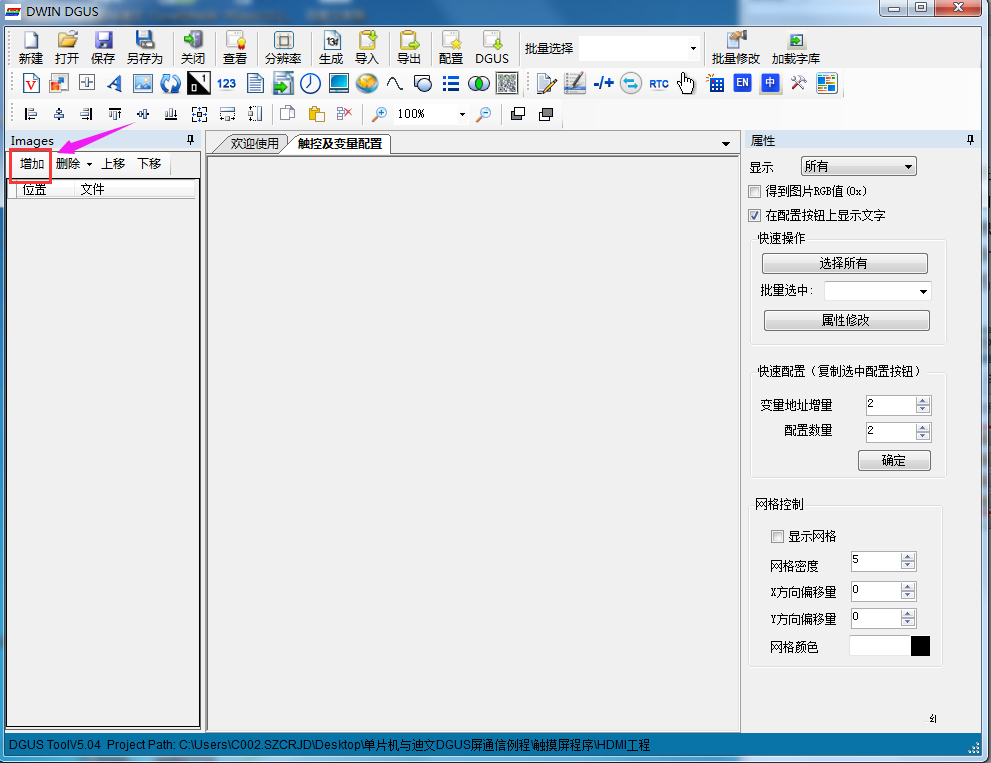Click 下移 (Move down) in Images panel
The width and height of the screenshot is (991, 763).
(x=149, y=164)
